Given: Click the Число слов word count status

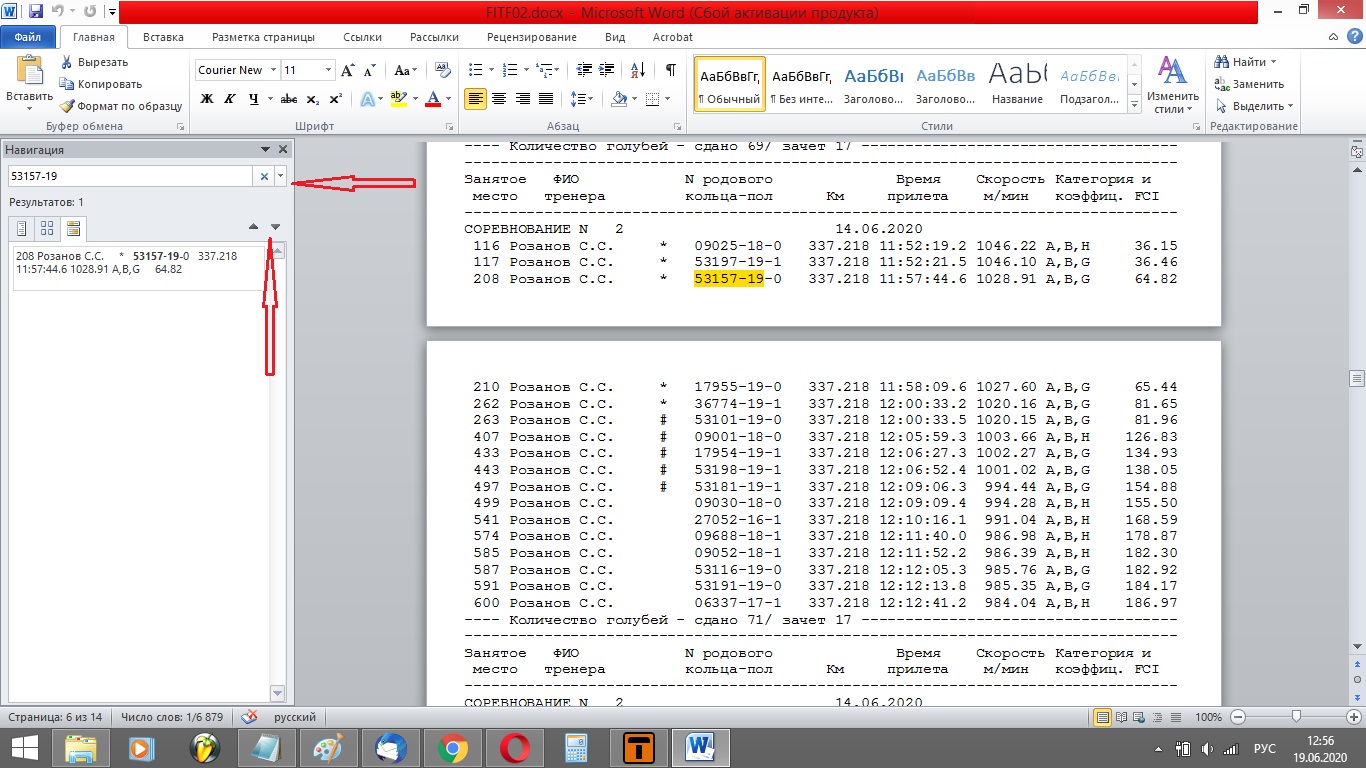Looking at the screenshot, I should [x=172, y=717].
